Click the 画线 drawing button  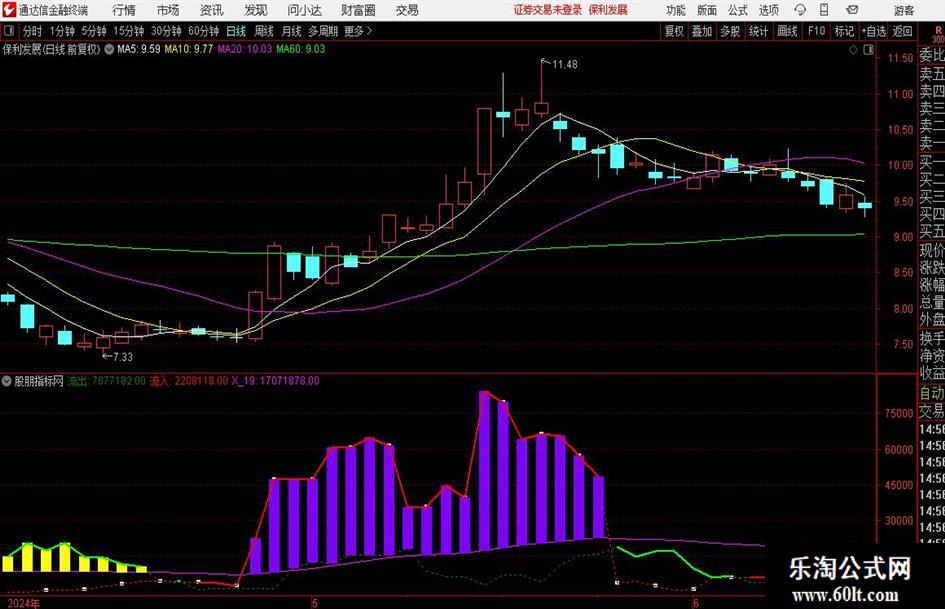787,31
